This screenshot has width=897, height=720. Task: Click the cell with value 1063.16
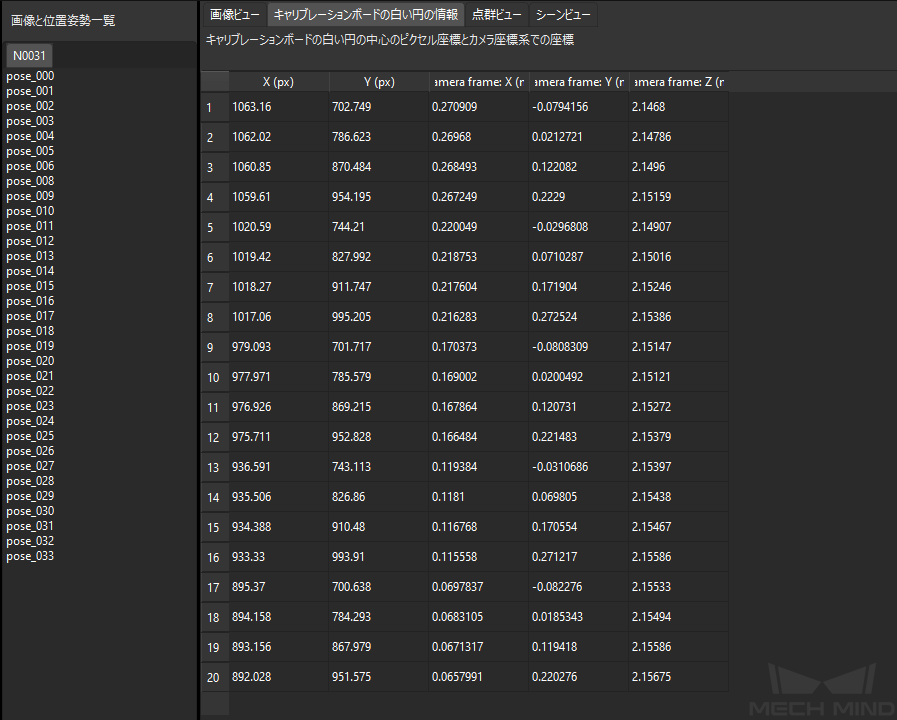point(279,107)
